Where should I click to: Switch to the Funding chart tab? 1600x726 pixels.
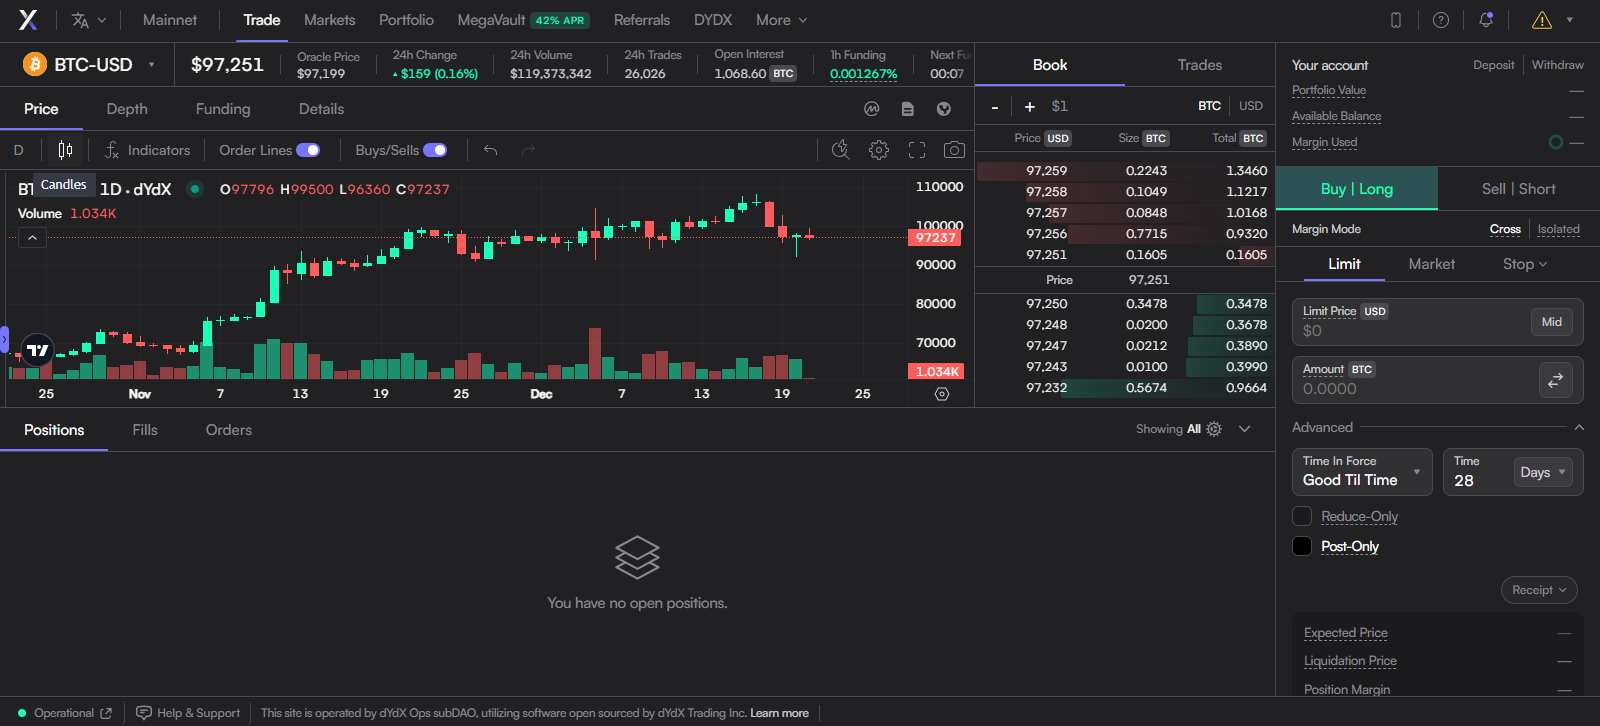coord(223,109)
